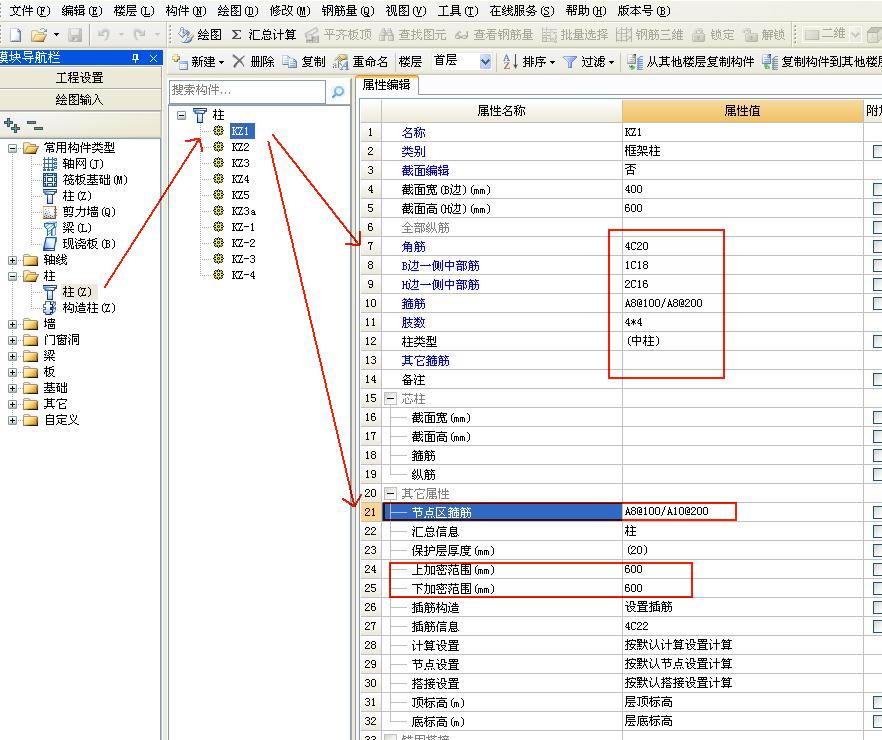Select 筏板基础(M) in navigation tree
The image size is (882, 740).
(x=86, y=179)
